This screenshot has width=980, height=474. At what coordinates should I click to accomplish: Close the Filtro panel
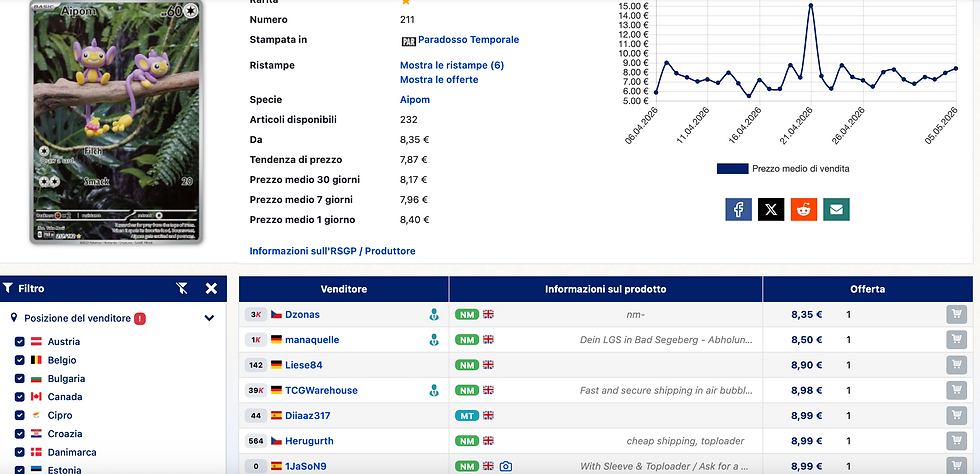(211, 288)
